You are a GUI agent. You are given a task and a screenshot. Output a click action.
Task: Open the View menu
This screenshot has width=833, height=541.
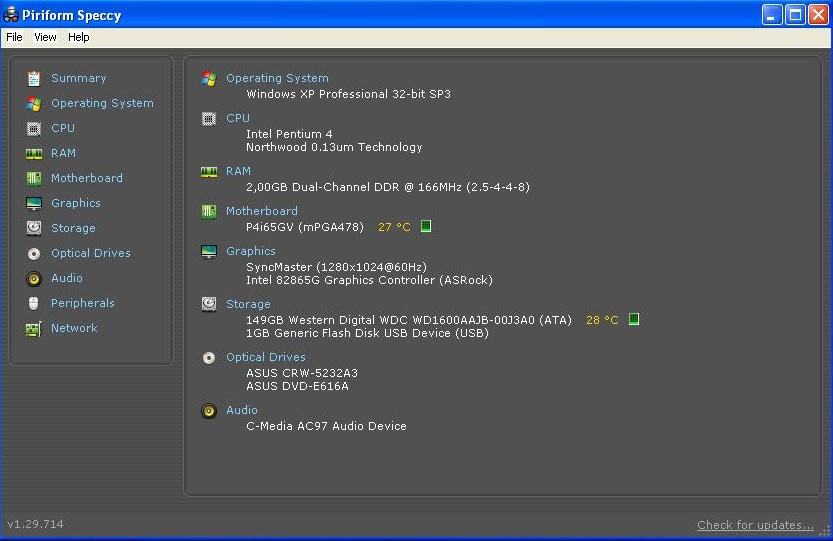[45, 37]
